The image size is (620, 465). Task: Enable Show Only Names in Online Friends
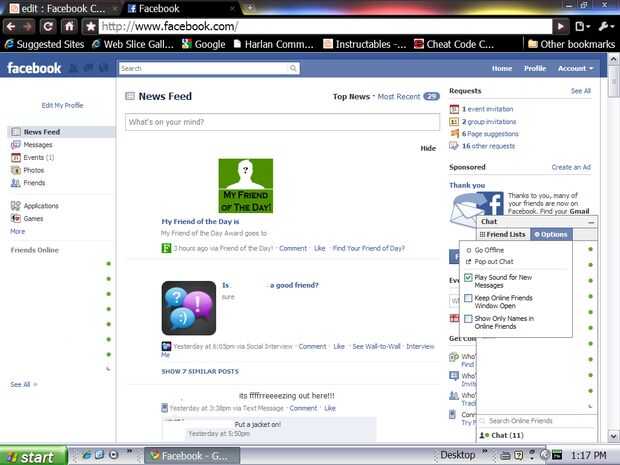468,318
